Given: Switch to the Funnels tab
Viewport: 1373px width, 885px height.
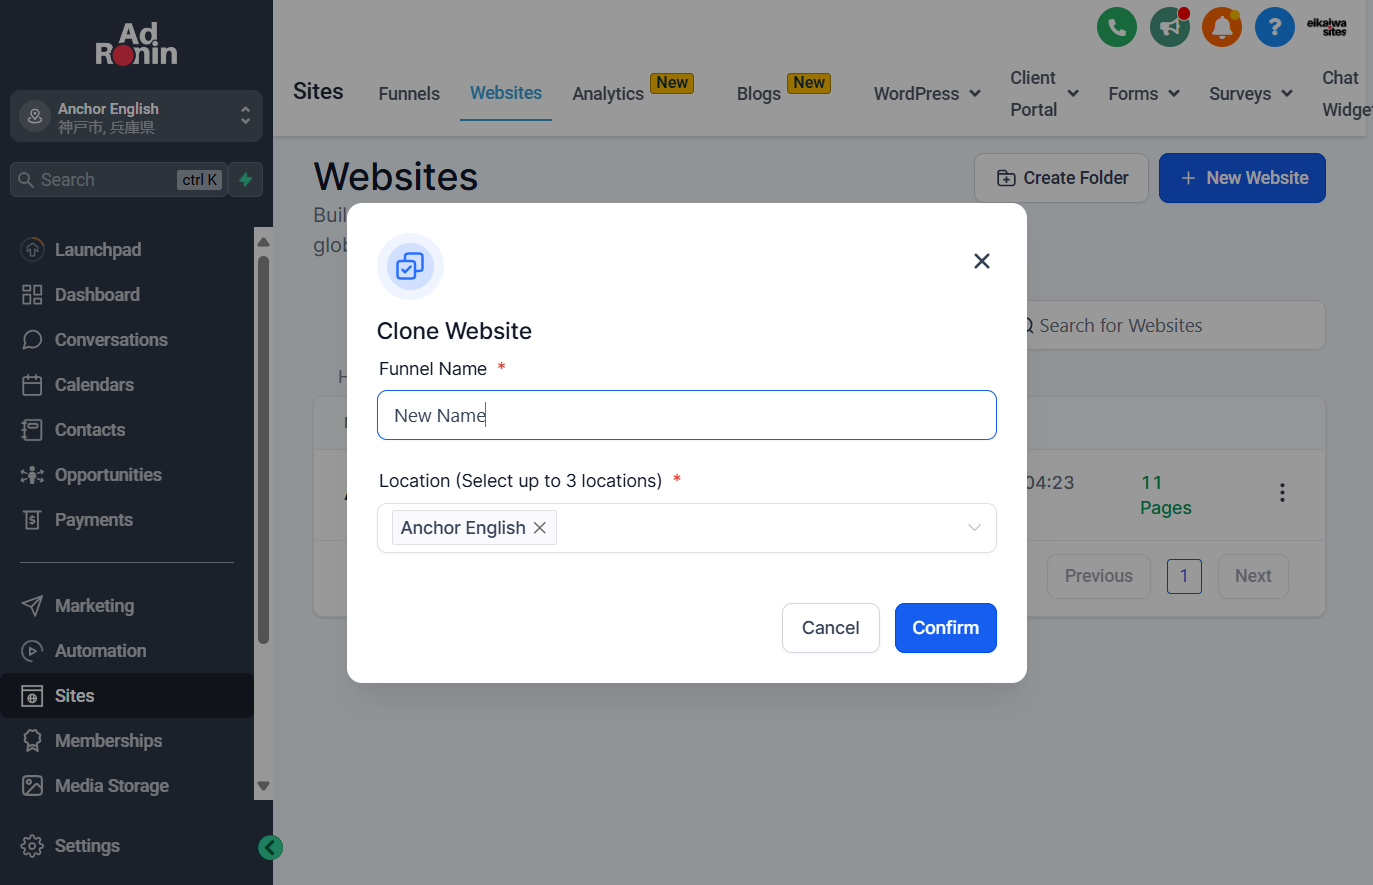Looking at the screenshot, I should pos(409,94).
